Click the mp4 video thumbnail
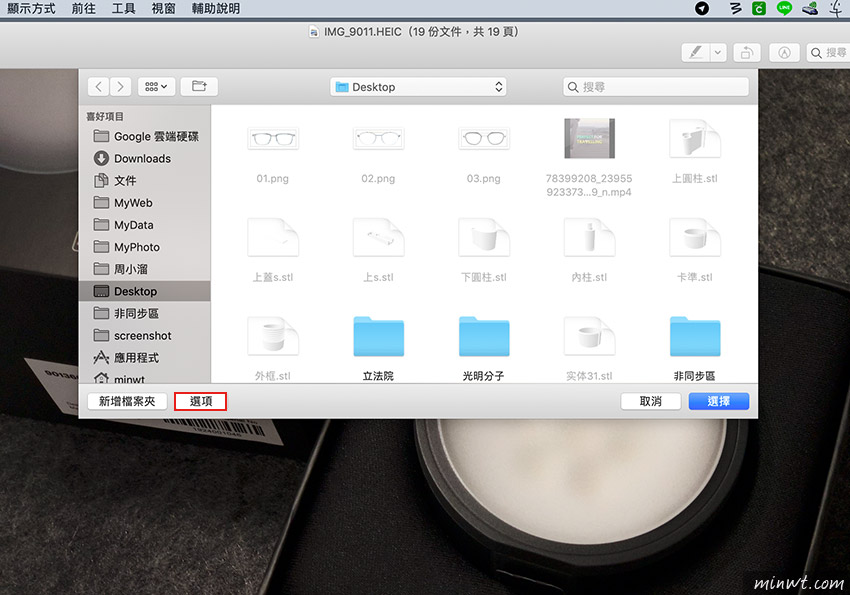The height and width of the screenshot is (595, 850). tap(589, 139)
